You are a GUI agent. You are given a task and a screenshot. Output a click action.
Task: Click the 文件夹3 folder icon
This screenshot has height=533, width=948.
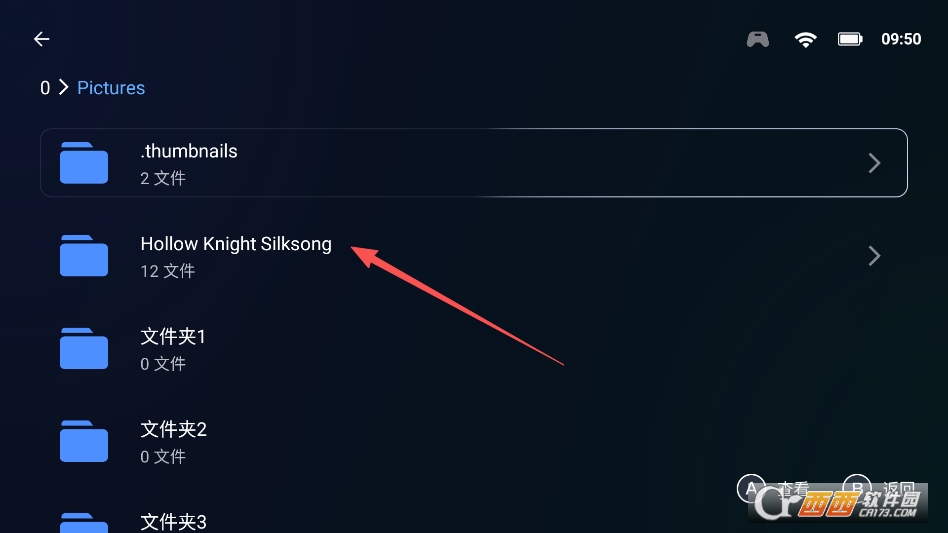point(84,521)
